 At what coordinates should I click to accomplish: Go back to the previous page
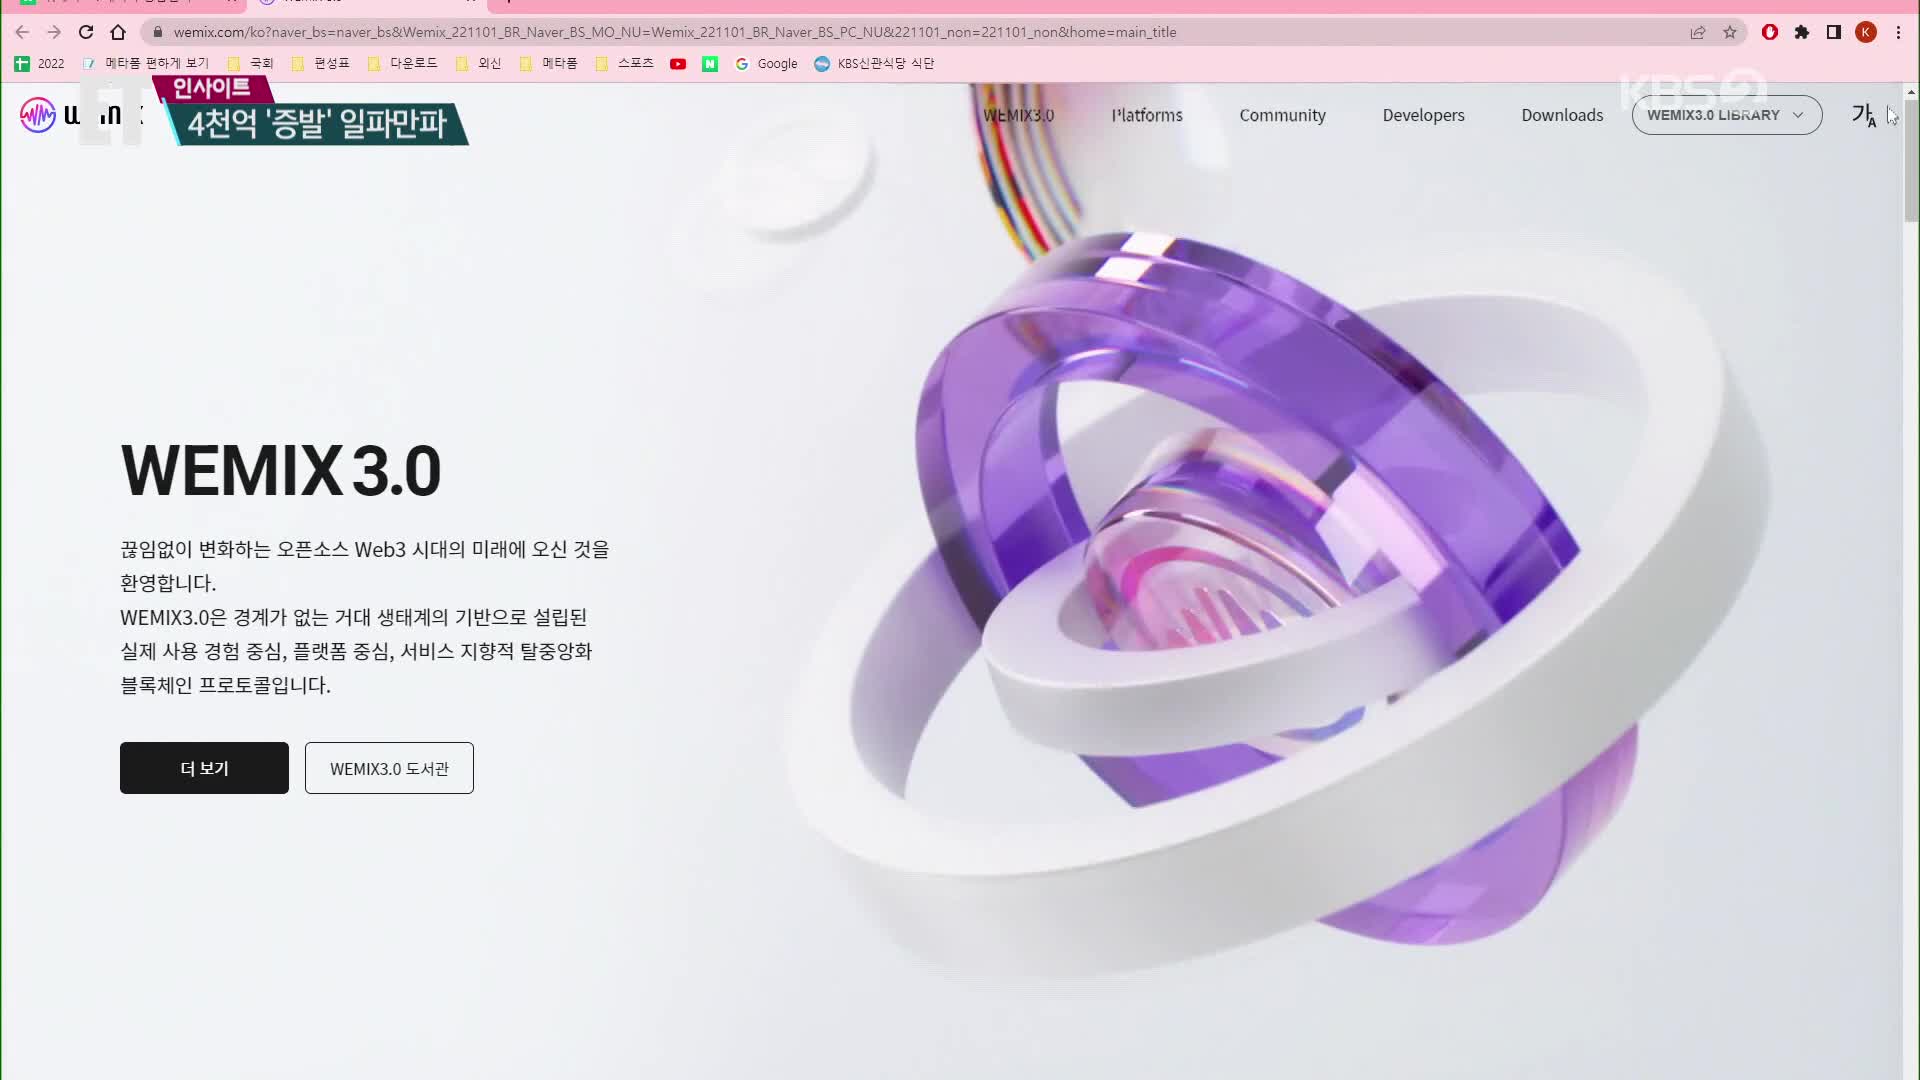point(22,32)
